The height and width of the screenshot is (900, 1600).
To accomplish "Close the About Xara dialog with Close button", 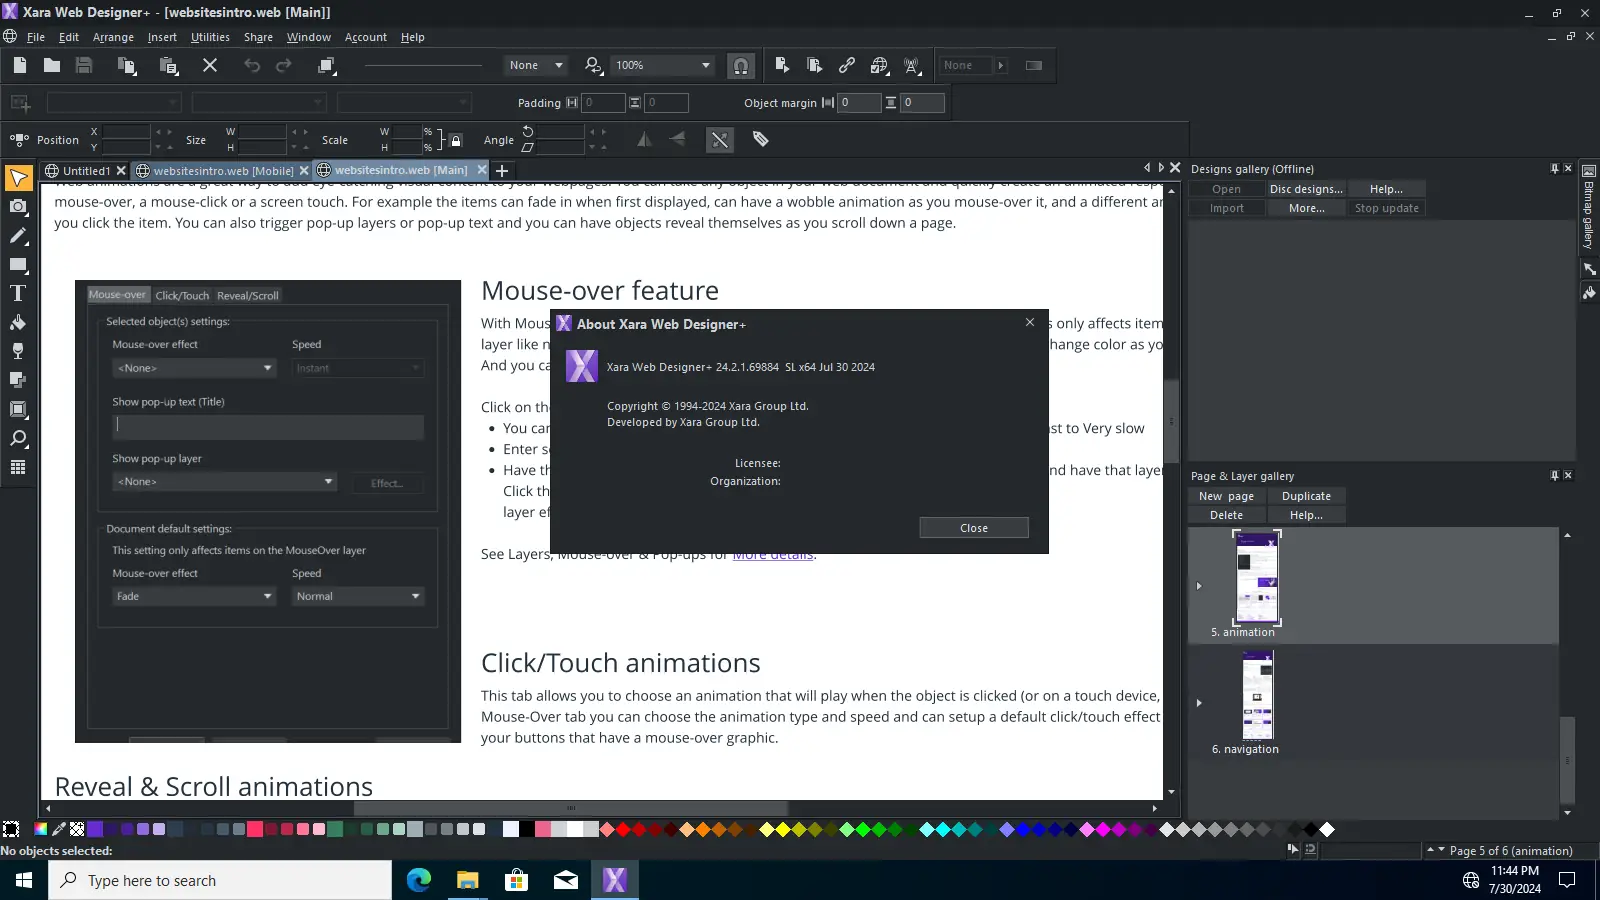I will (x=974, y=528).
